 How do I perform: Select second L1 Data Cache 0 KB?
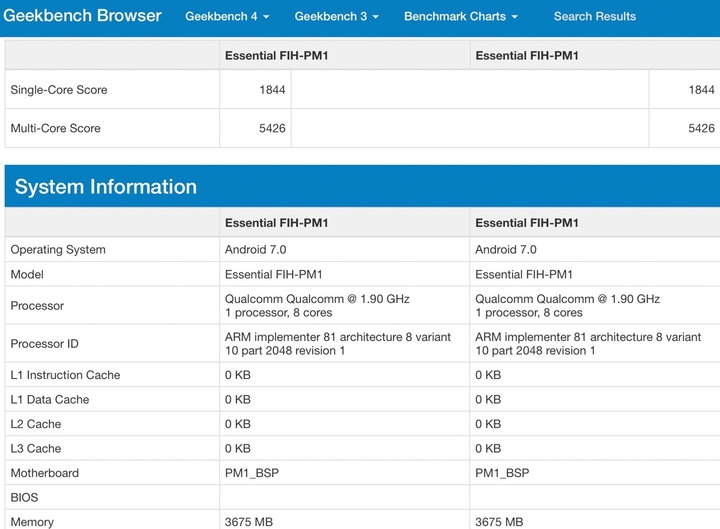tap(488, 400)
